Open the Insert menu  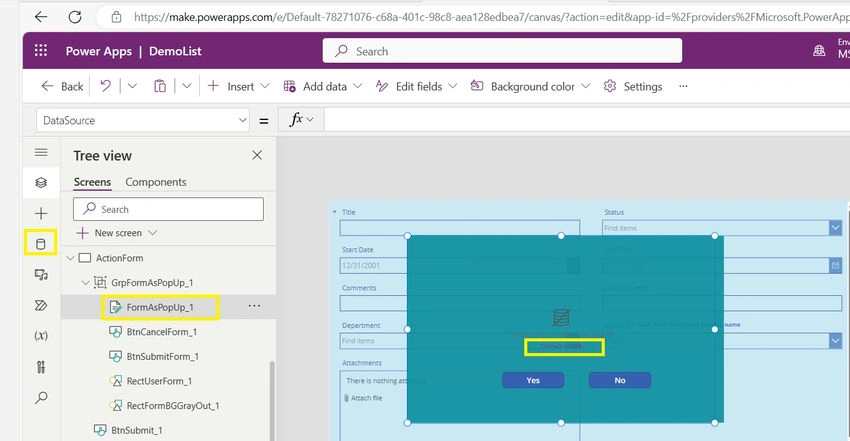[x=238, y=86]
